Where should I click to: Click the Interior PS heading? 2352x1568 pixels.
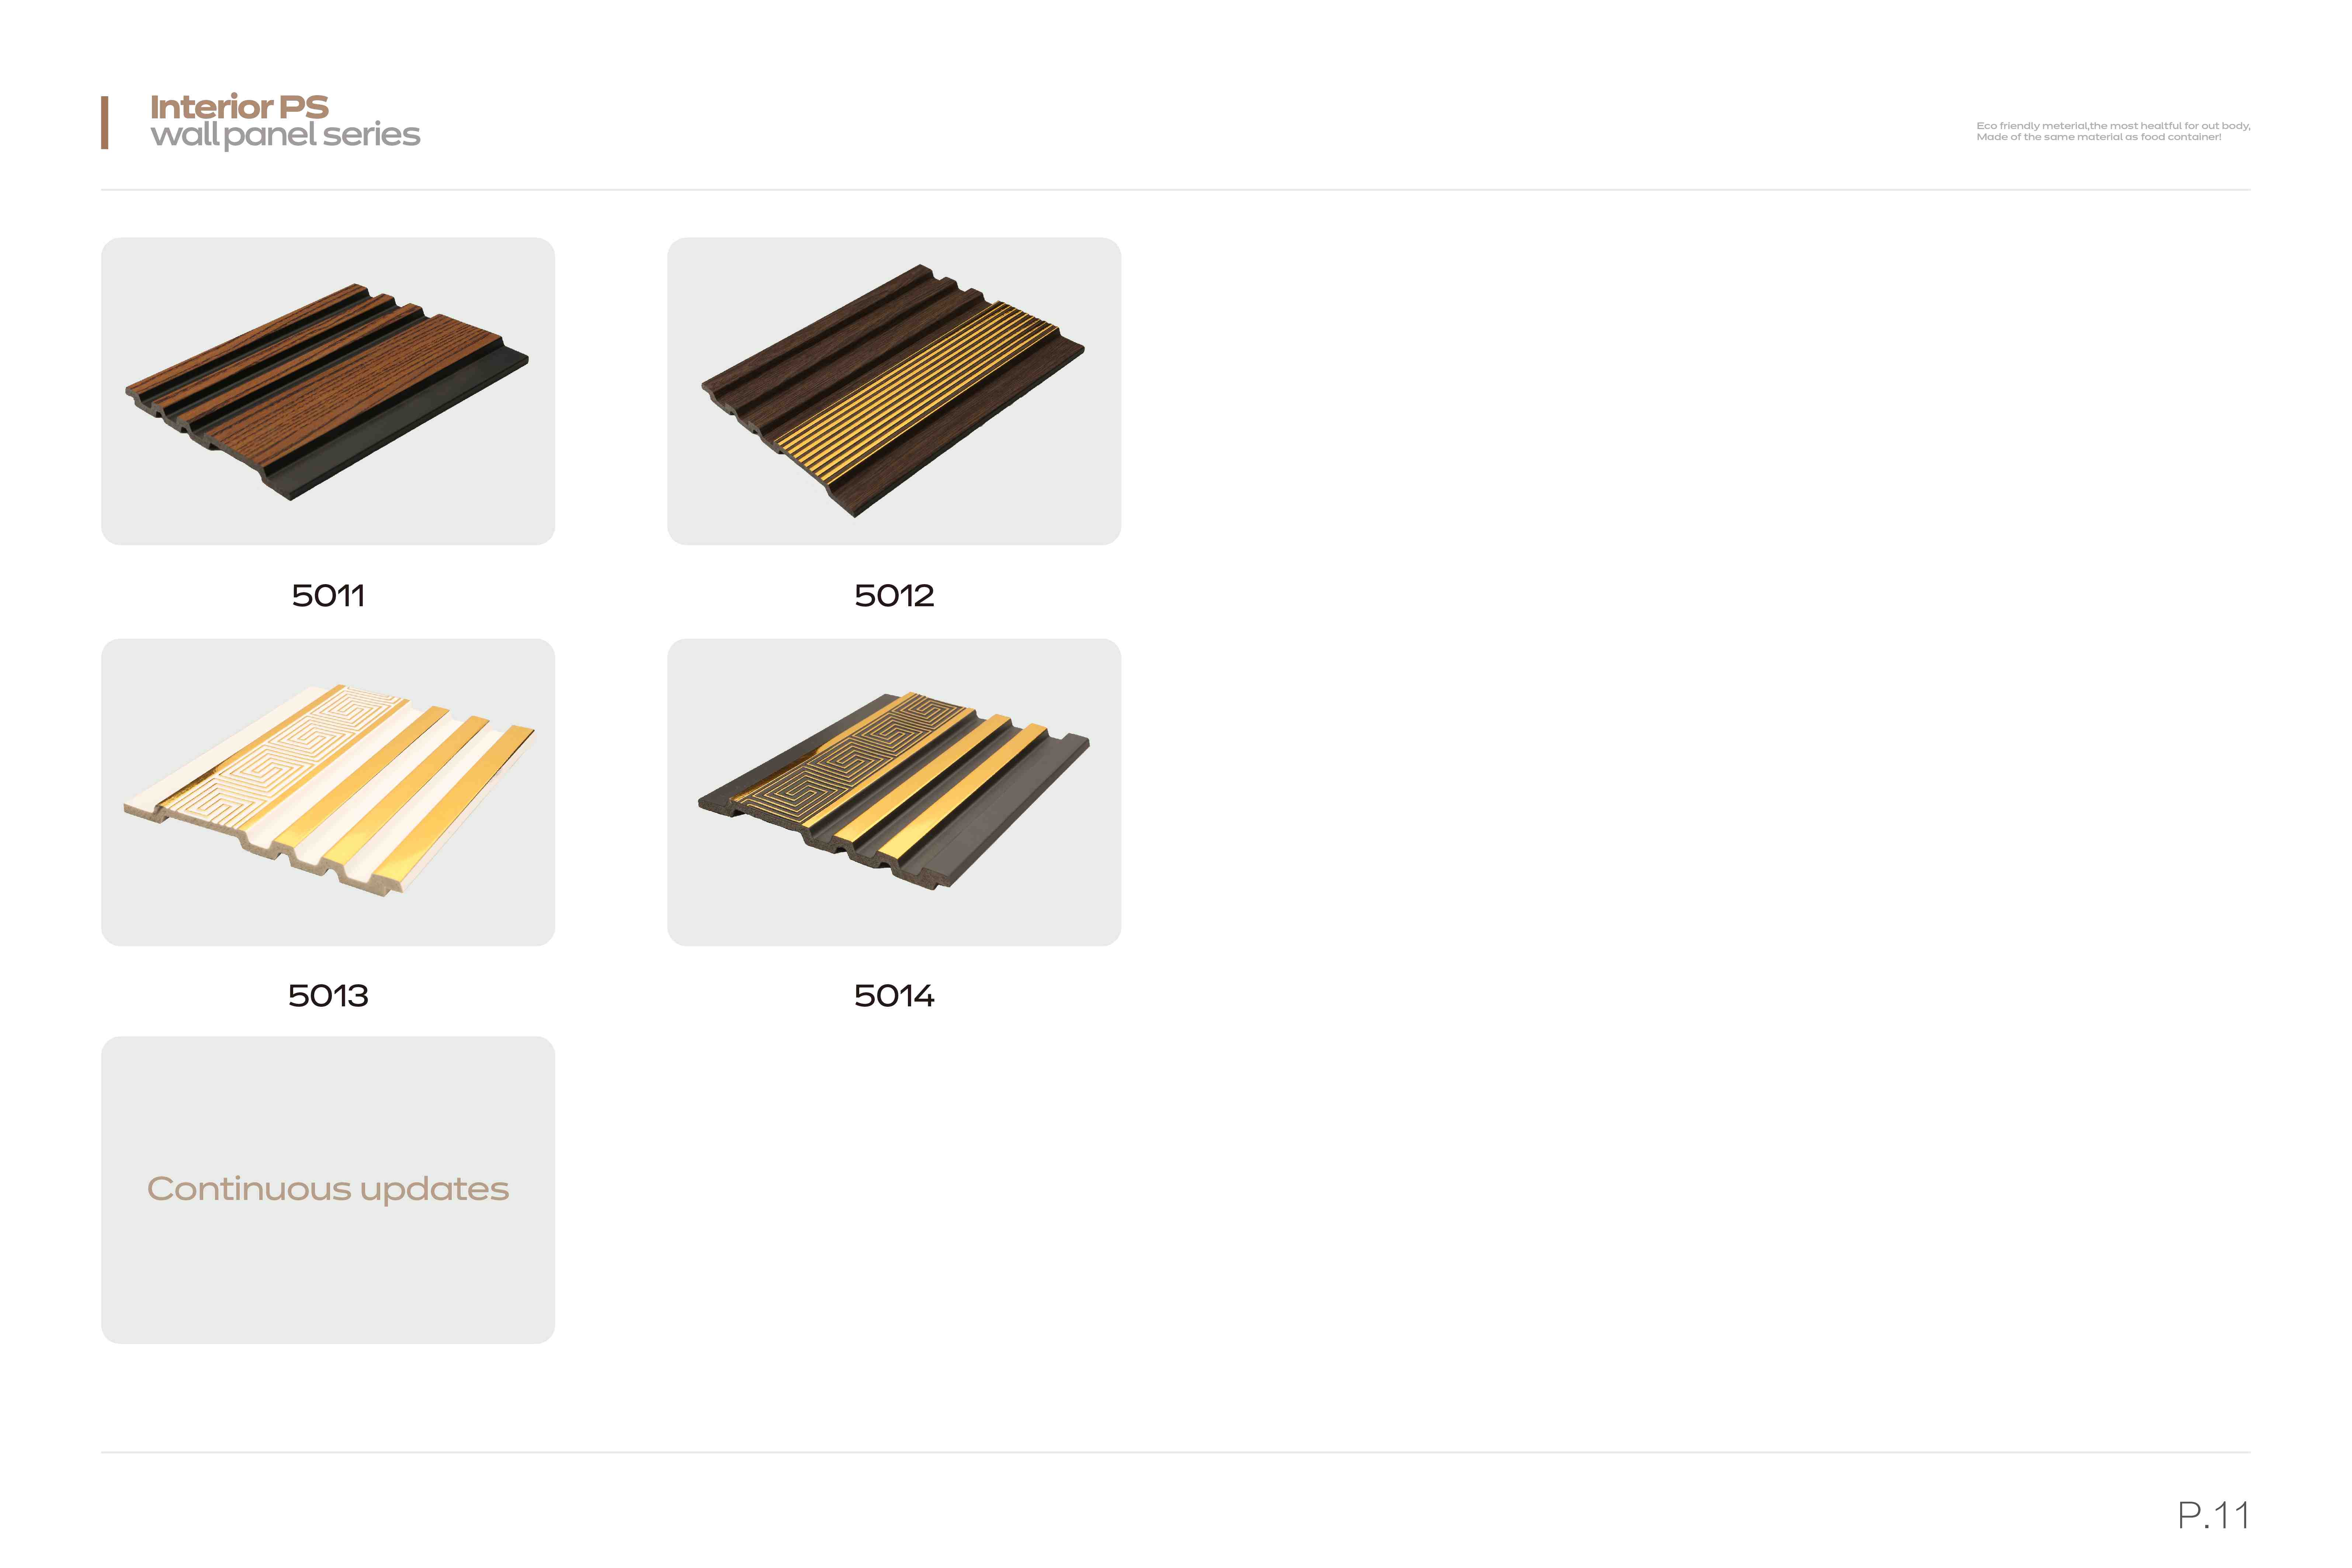coord(239,106)
